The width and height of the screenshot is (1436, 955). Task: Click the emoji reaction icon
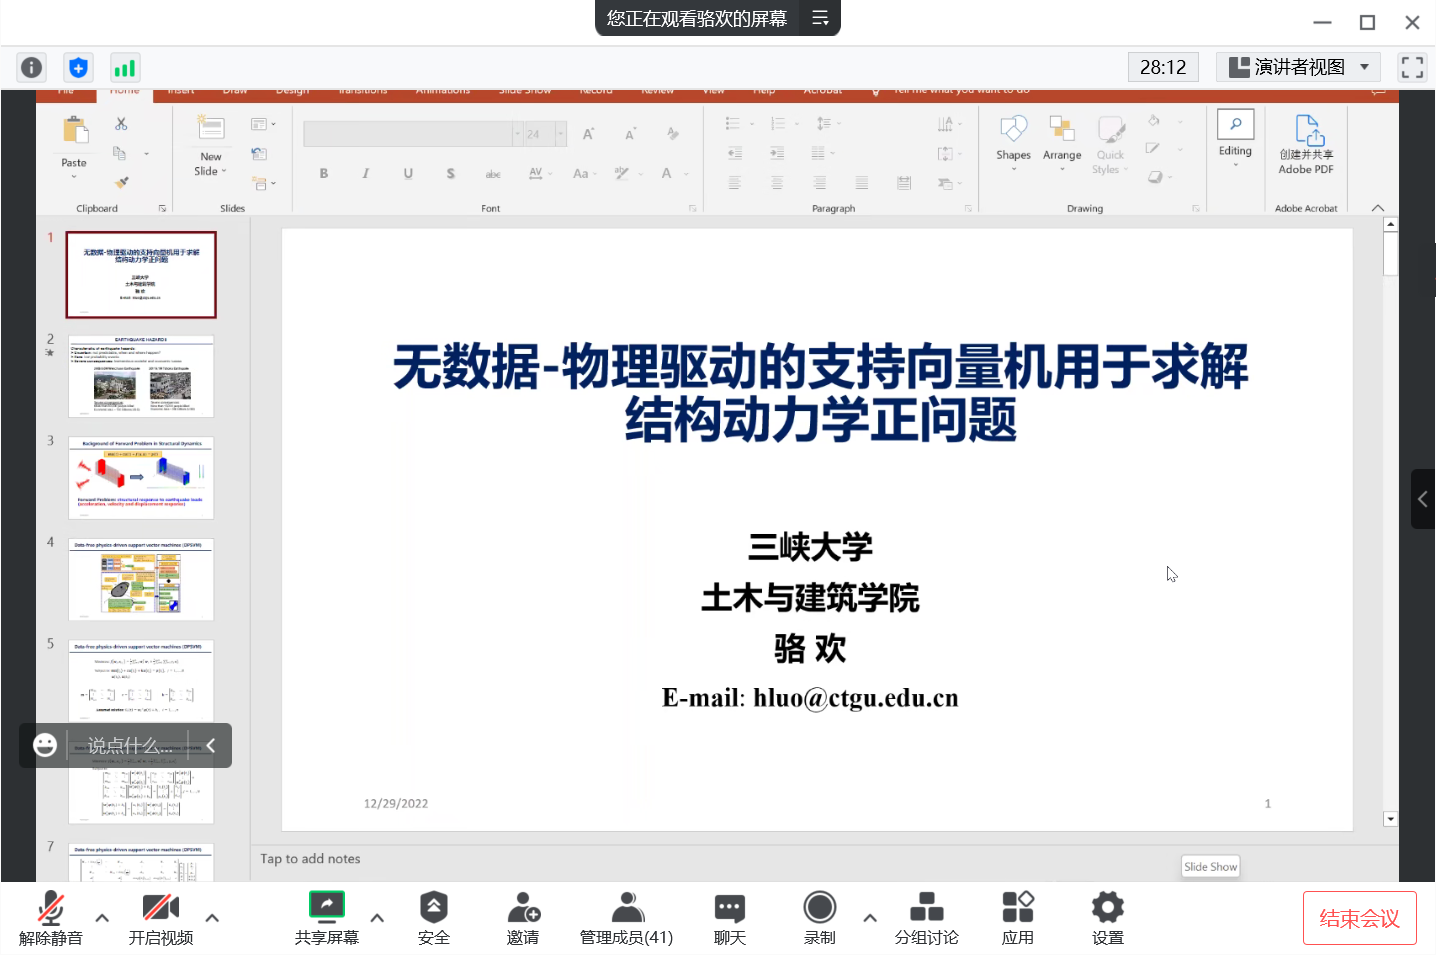(x=45, y=745)
